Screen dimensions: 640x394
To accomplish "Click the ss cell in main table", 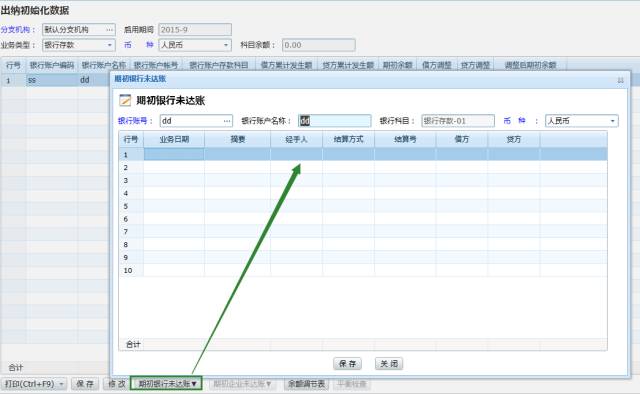I will pyautogui.click(x=52, y=80).
